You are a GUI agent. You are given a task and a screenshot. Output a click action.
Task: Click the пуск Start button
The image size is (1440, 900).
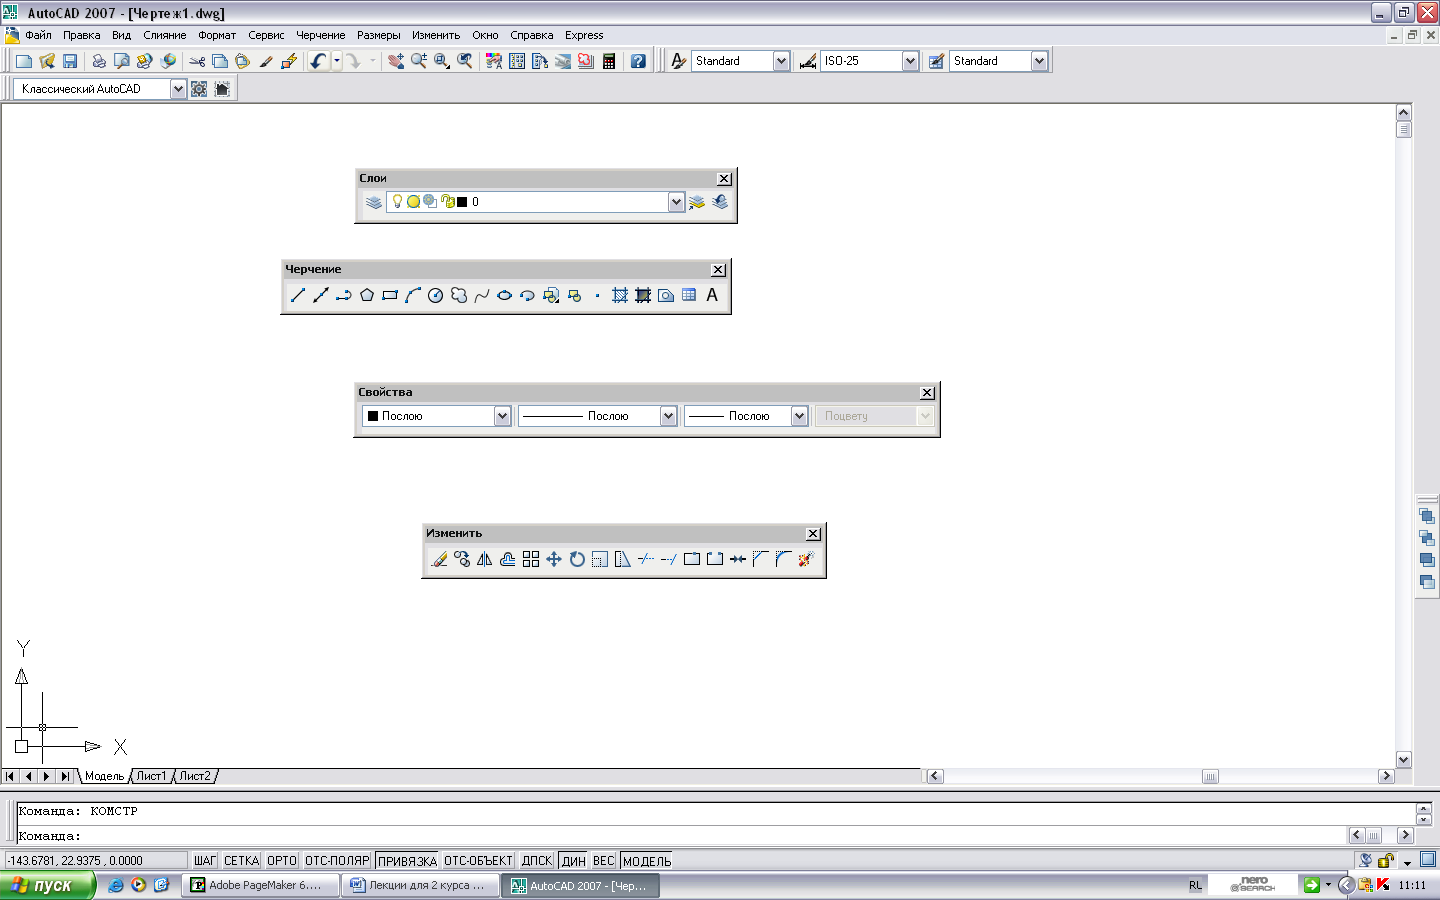click(47, 885)
